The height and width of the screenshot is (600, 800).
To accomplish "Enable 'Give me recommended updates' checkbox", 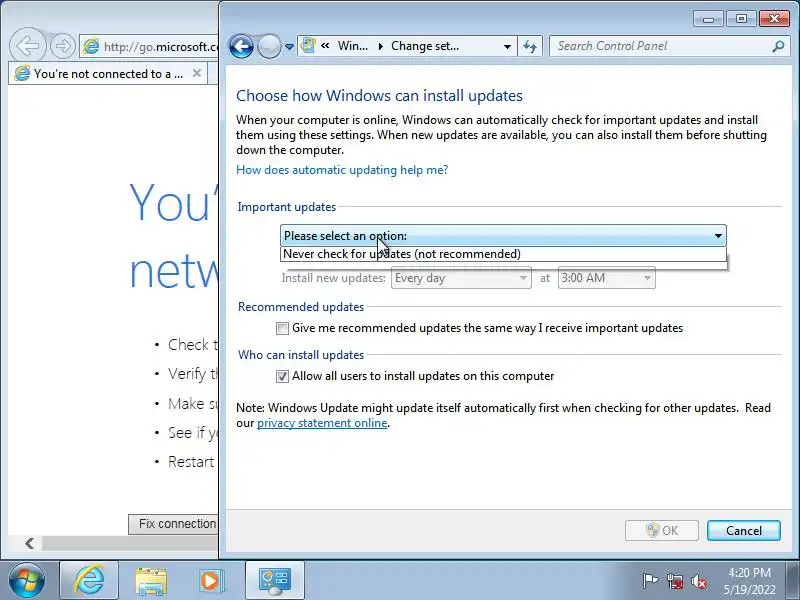I will (282, 328).
